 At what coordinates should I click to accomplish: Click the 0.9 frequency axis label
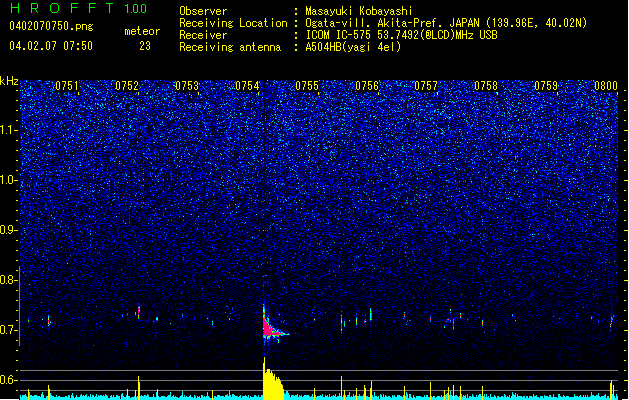8,230
